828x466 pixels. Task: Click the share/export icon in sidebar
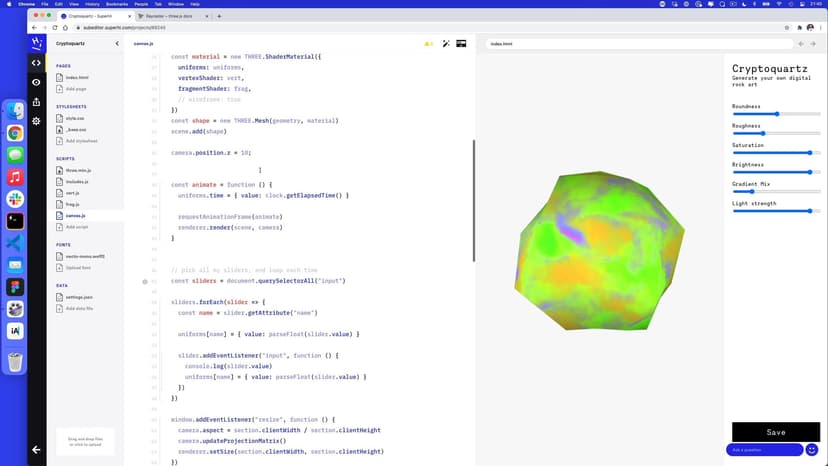click(37, 101)
